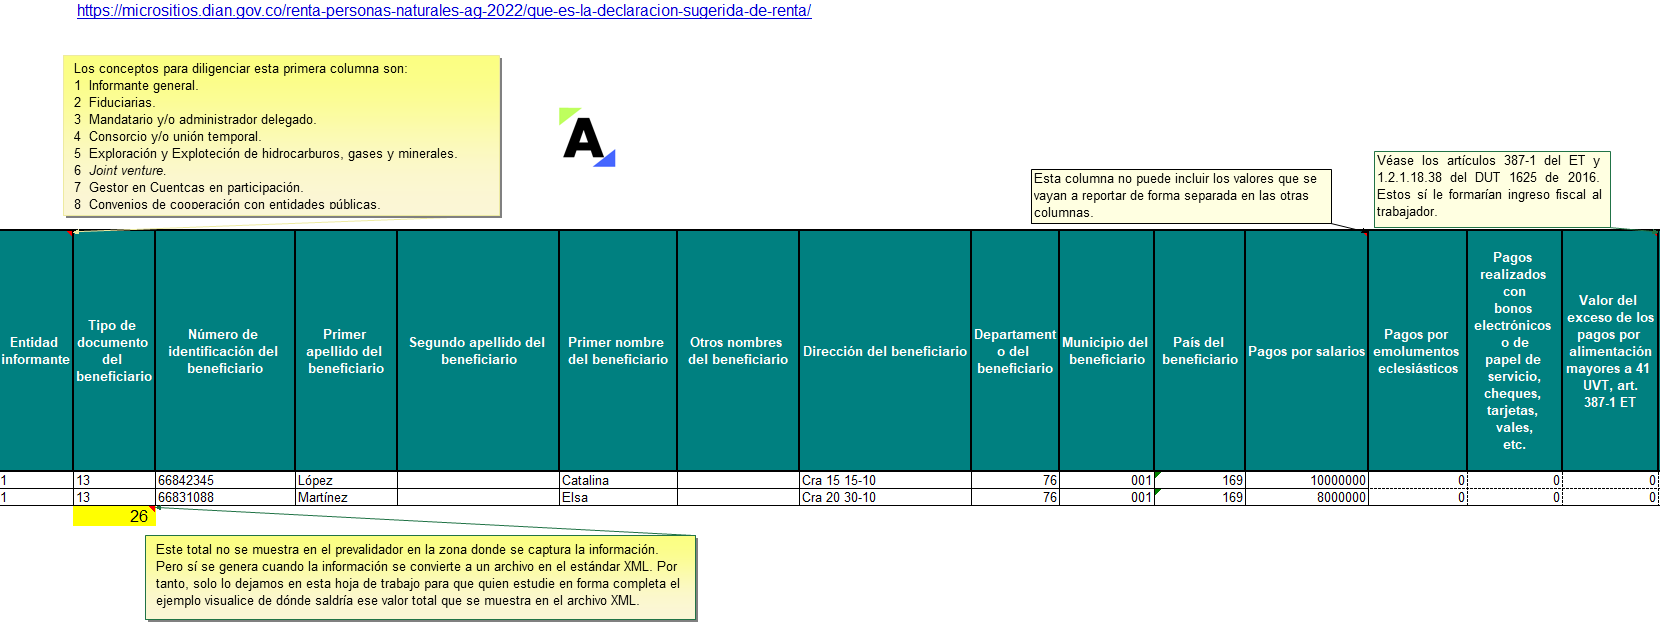1660x626 pixels.
Task: Select 'Municipio del beneficiario' header cell
Action: pos(1106,351)
